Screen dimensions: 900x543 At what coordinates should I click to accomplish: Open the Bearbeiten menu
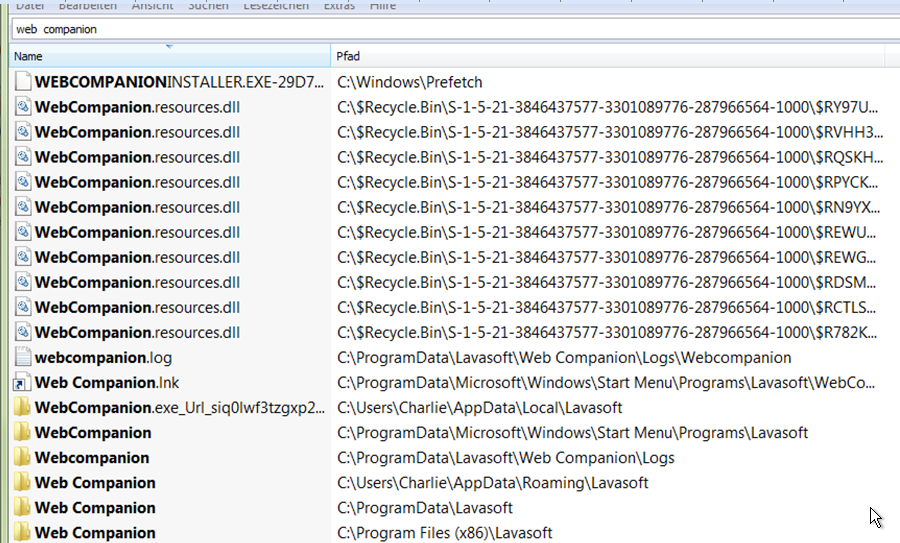tap(88, 5)
